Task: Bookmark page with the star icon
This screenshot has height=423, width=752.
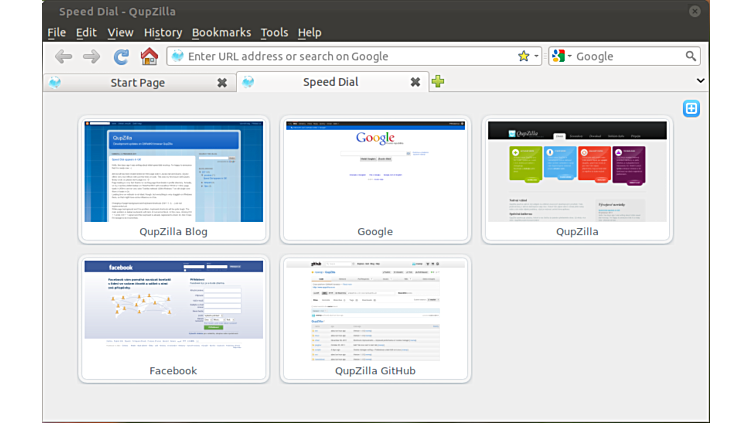Action: pos(523,57)
